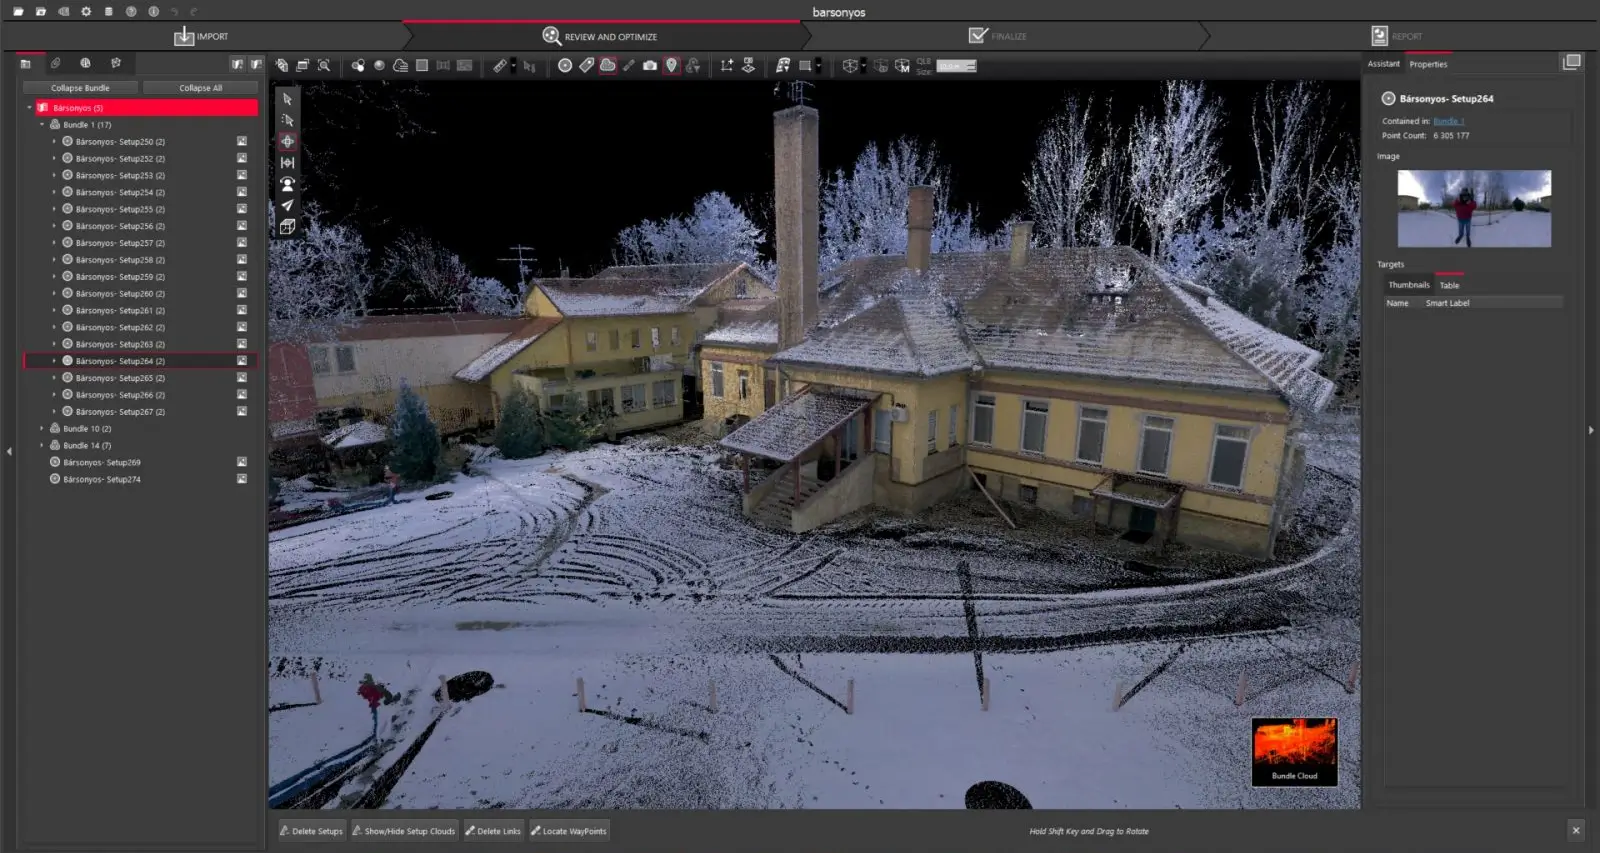Adjust the point size slider
The width and height of the screenshot is (1600, 853).
click(x=956, y=67)
